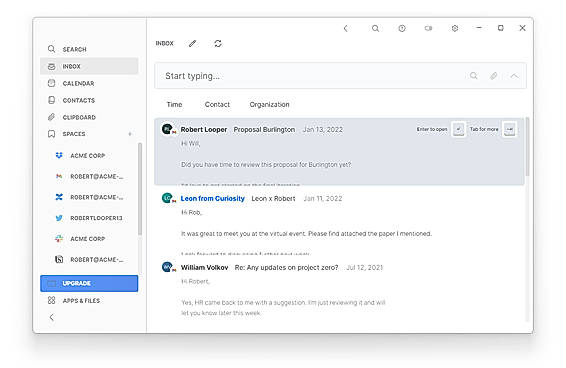Click Leon from Curiosity's avatar

click(x=167, y=198)
